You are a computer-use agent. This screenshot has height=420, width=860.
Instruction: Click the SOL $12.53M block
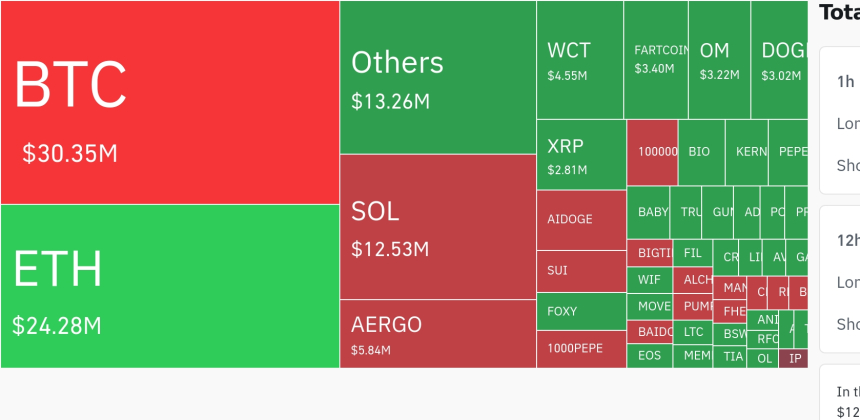pyautogui.click(x=438, y=226)
